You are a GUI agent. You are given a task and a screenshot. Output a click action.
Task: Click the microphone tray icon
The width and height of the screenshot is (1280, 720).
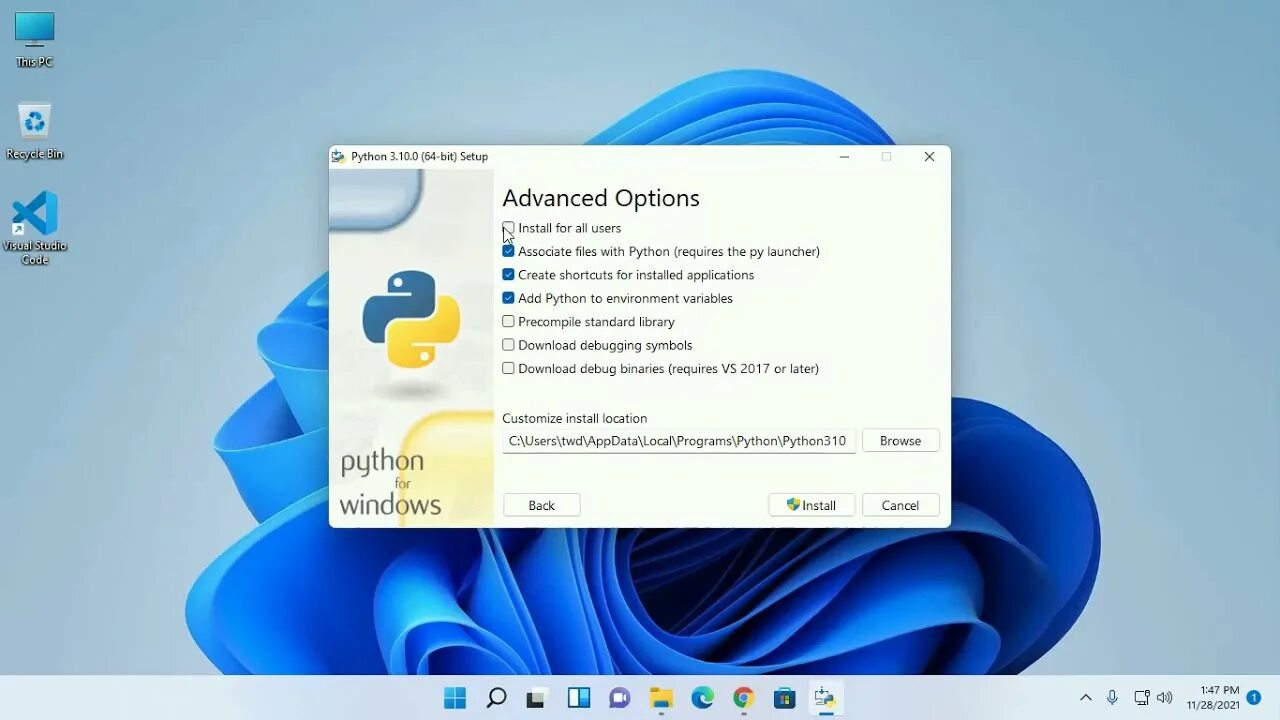1112,697
